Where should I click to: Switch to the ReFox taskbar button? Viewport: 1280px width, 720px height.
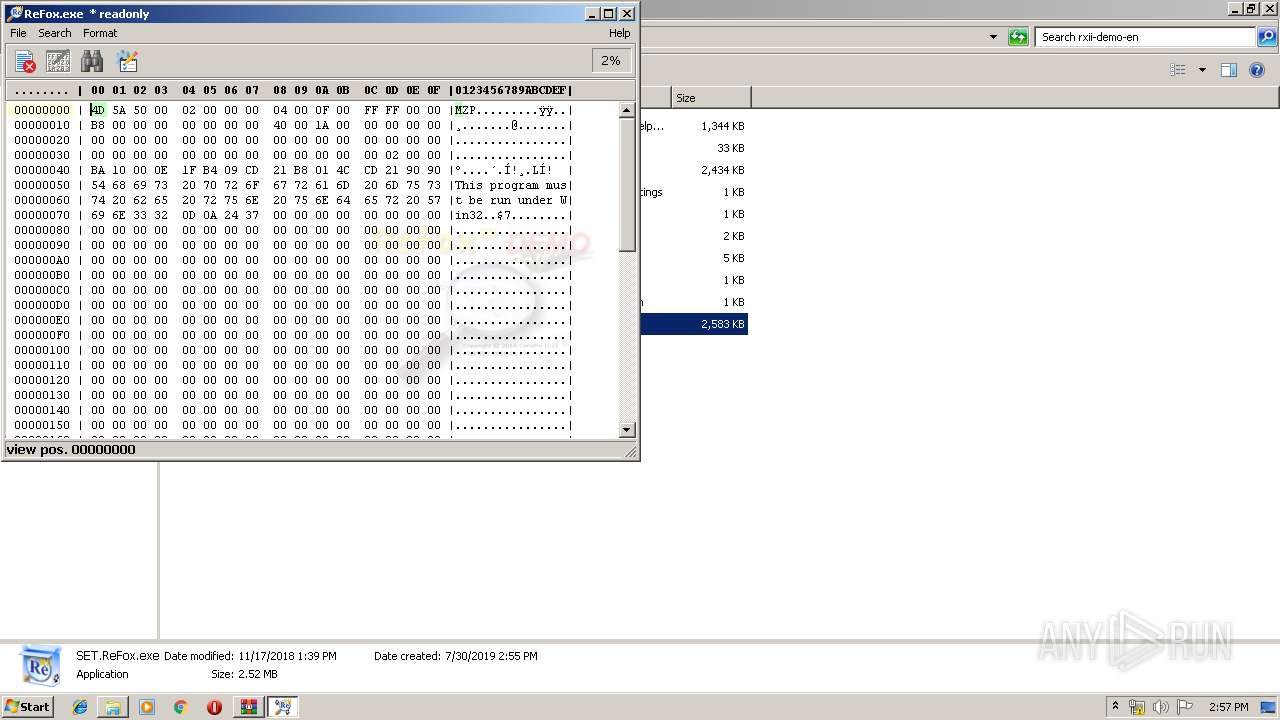(x=282, y=707)
